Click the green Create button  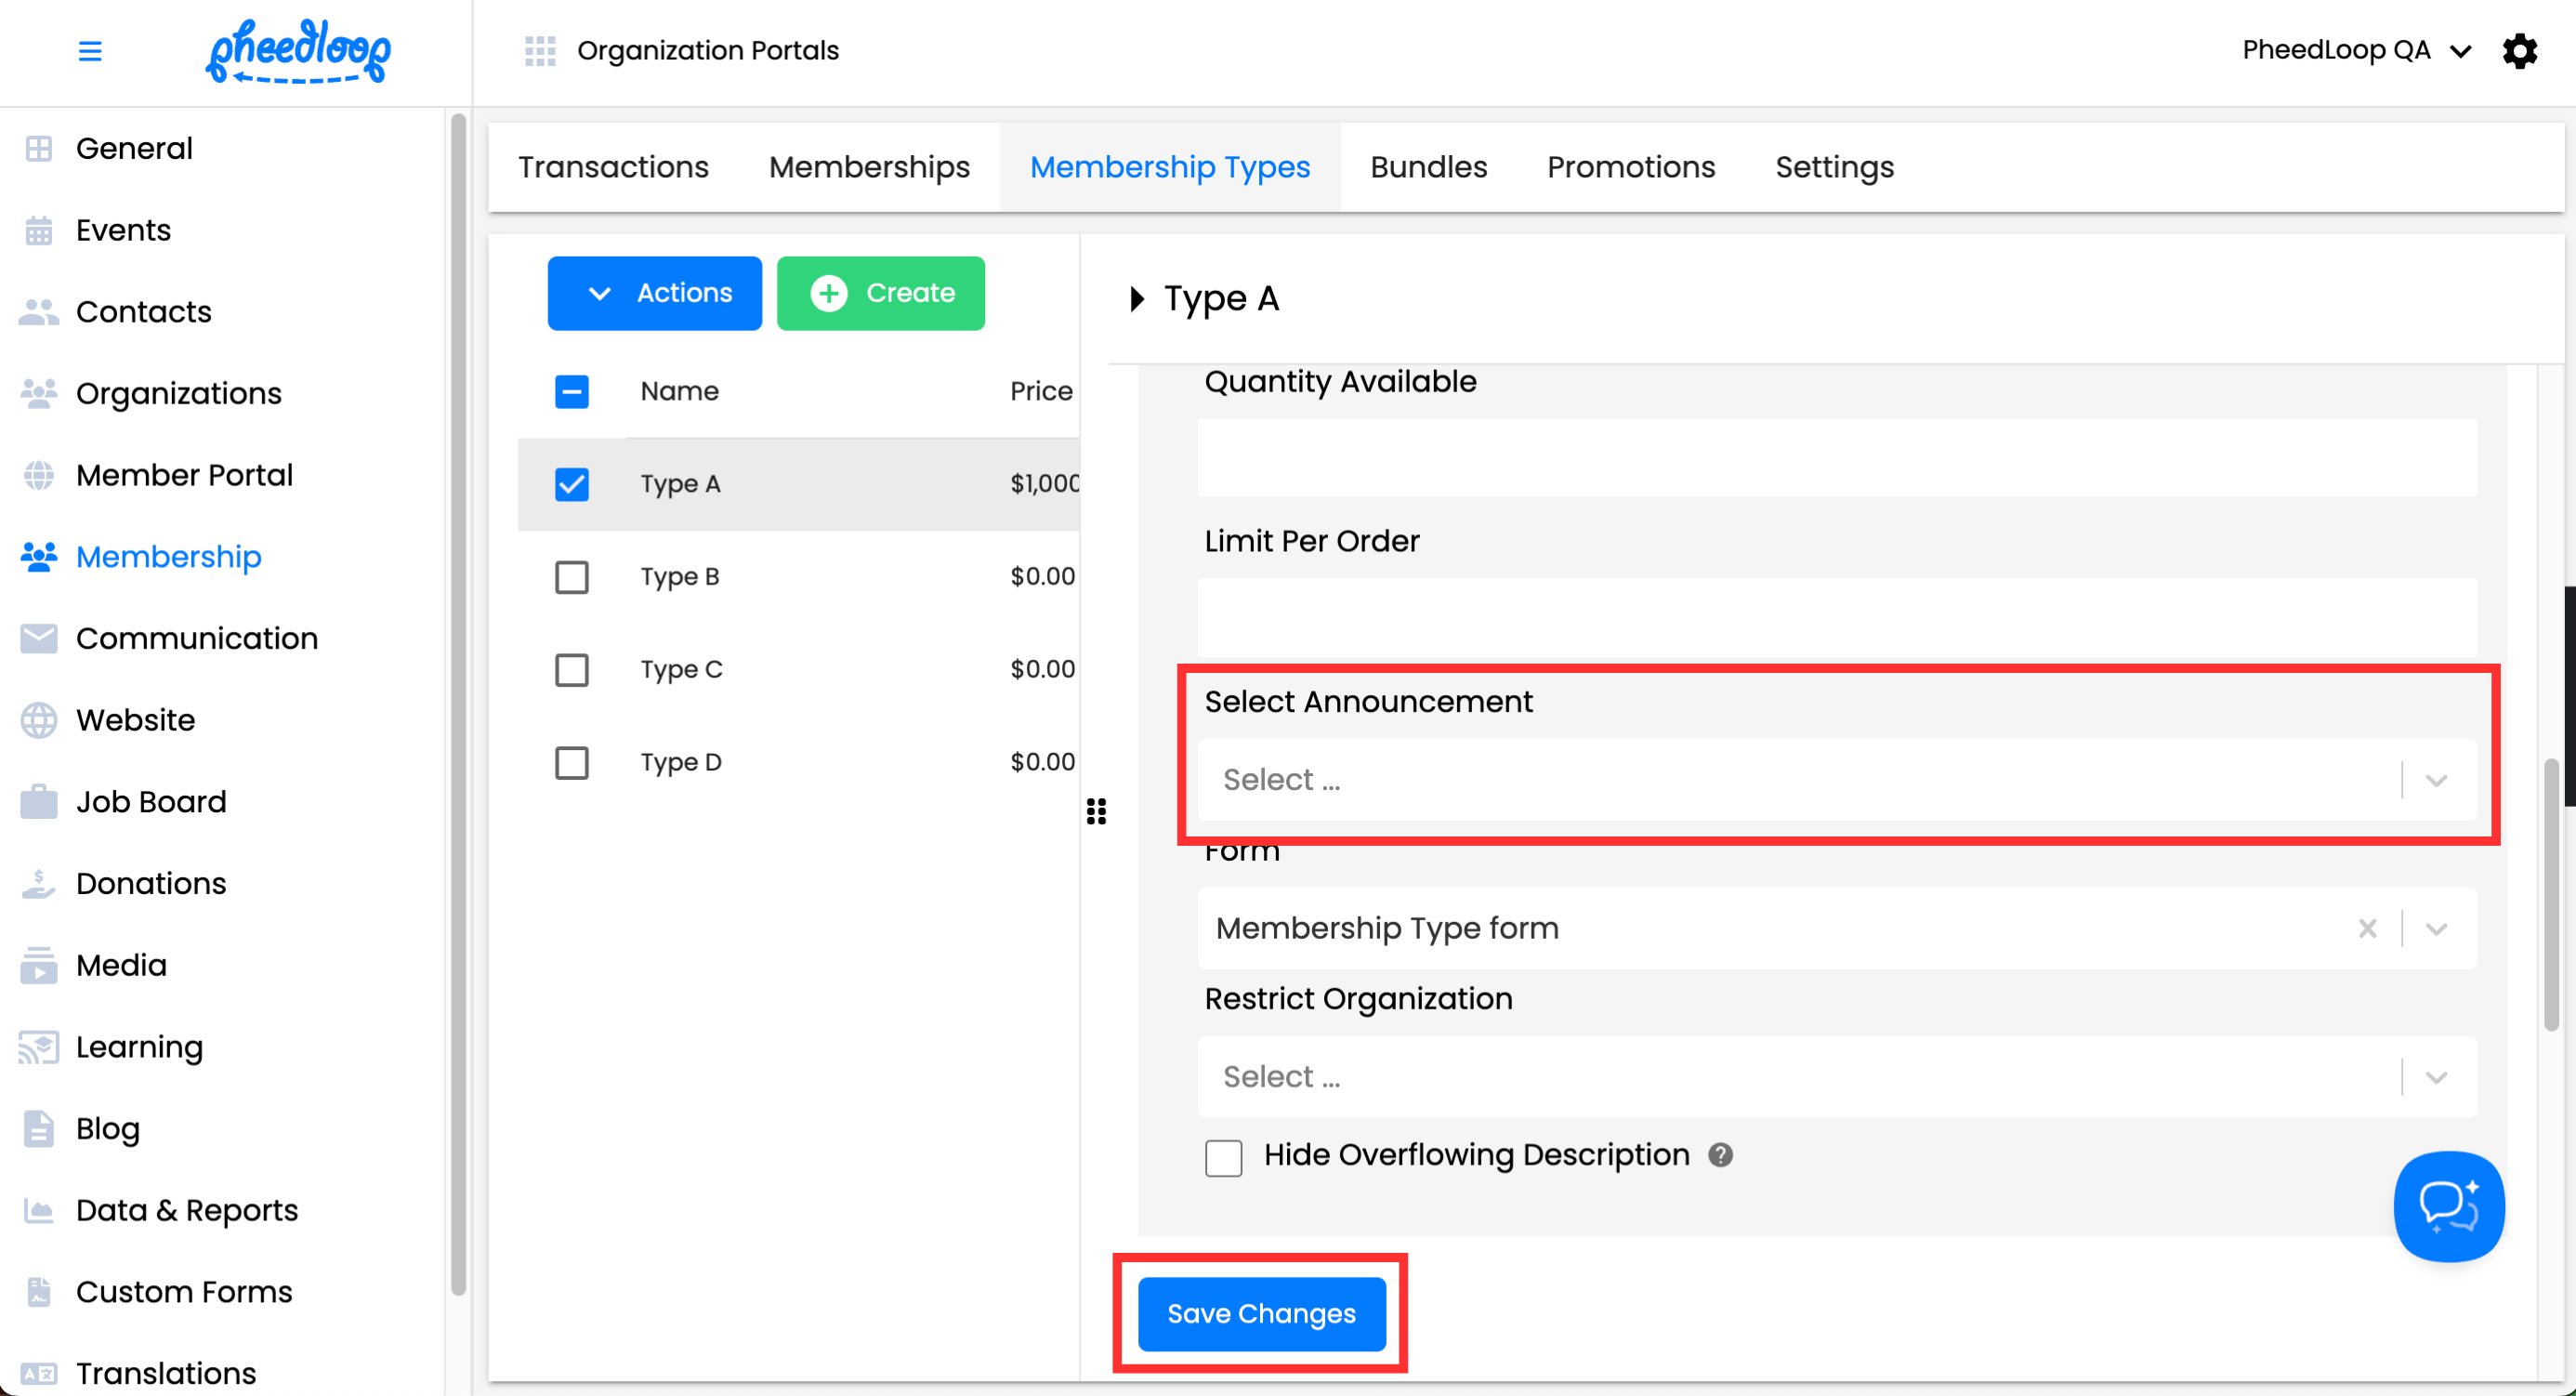pos(880,293)
